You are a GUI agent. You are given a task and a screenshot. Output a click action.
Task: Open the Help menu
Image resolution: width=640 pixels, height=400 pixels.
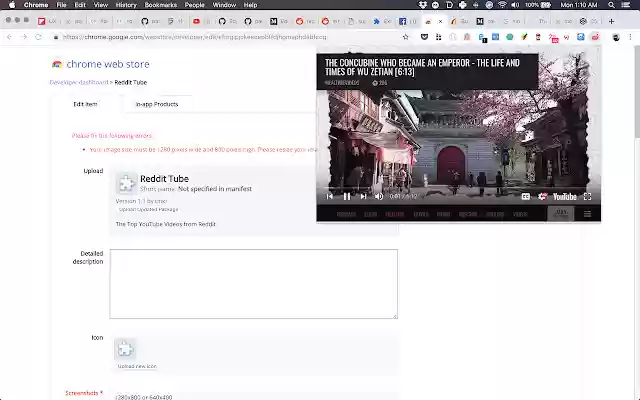250,5
